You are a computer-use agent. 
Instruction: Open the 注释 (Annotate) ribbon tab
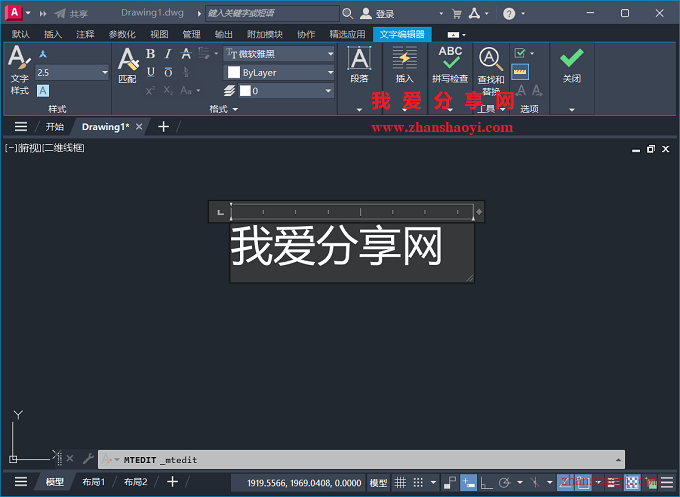85,34
